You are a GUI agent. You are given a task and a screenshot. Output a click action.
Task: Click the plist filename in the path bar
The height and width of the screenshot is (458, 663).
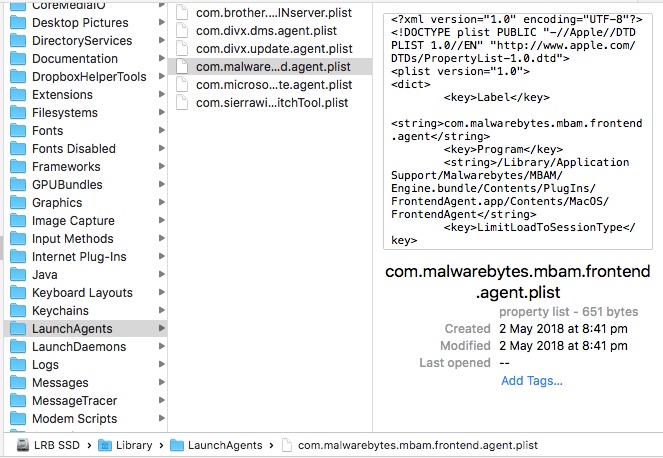pyautogui.click(x=418, y=445)
